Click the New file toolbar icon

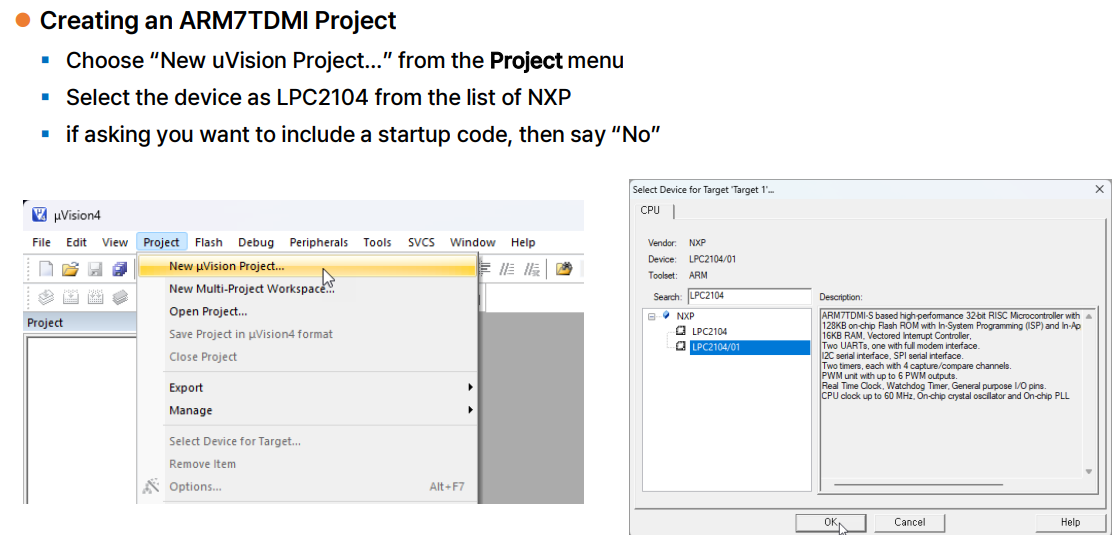(45, 269)
